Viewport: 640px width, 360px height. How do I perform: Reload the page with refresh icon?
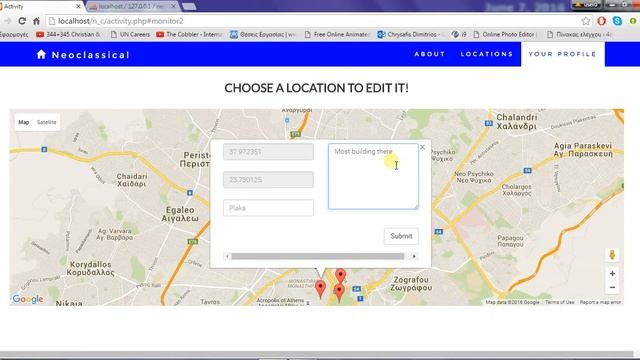pyautogui.click(x=22, y=21)
